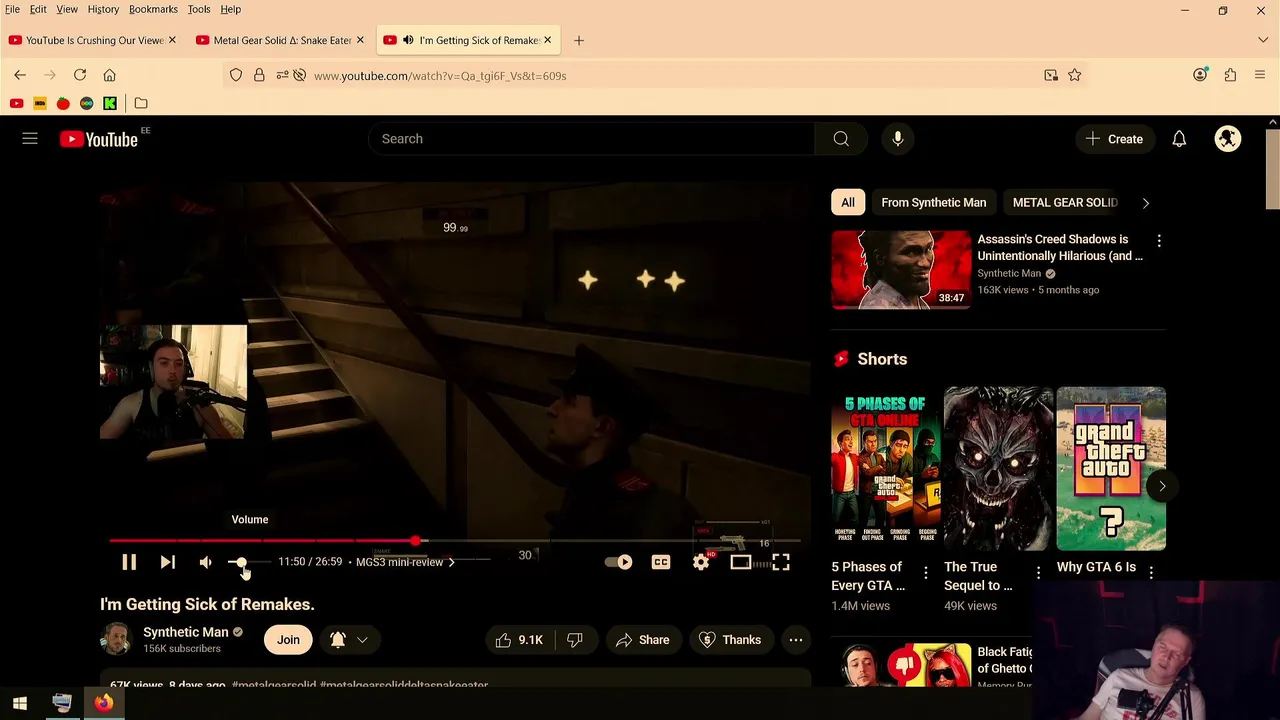Select the All filter chip

848,202
